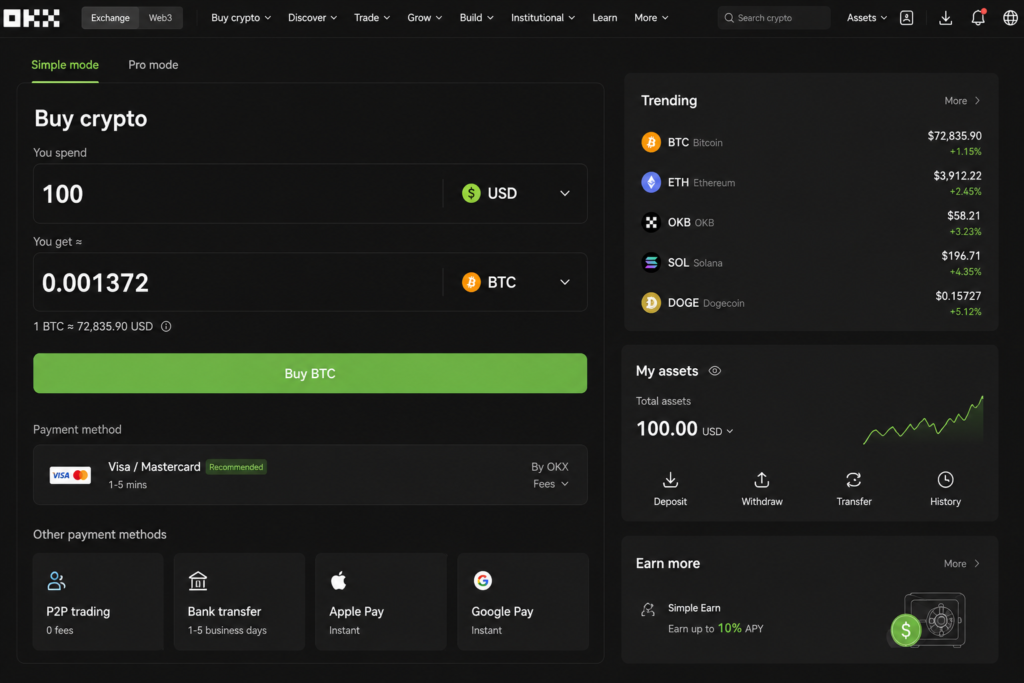Select the Bank transfer payment card

(239, 601)
